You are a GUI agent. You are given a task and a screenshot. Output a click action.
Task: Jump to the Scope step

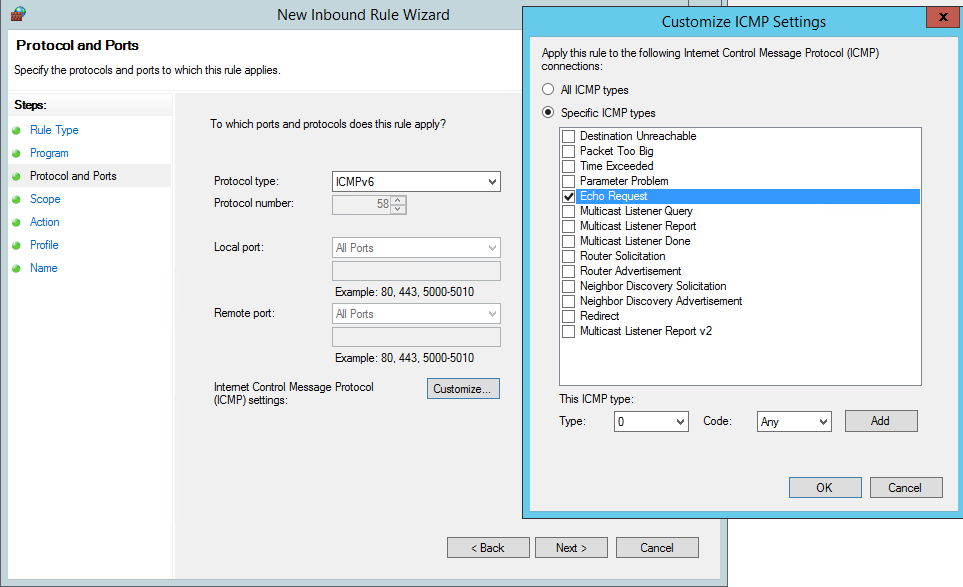click(x=45, y=199)
